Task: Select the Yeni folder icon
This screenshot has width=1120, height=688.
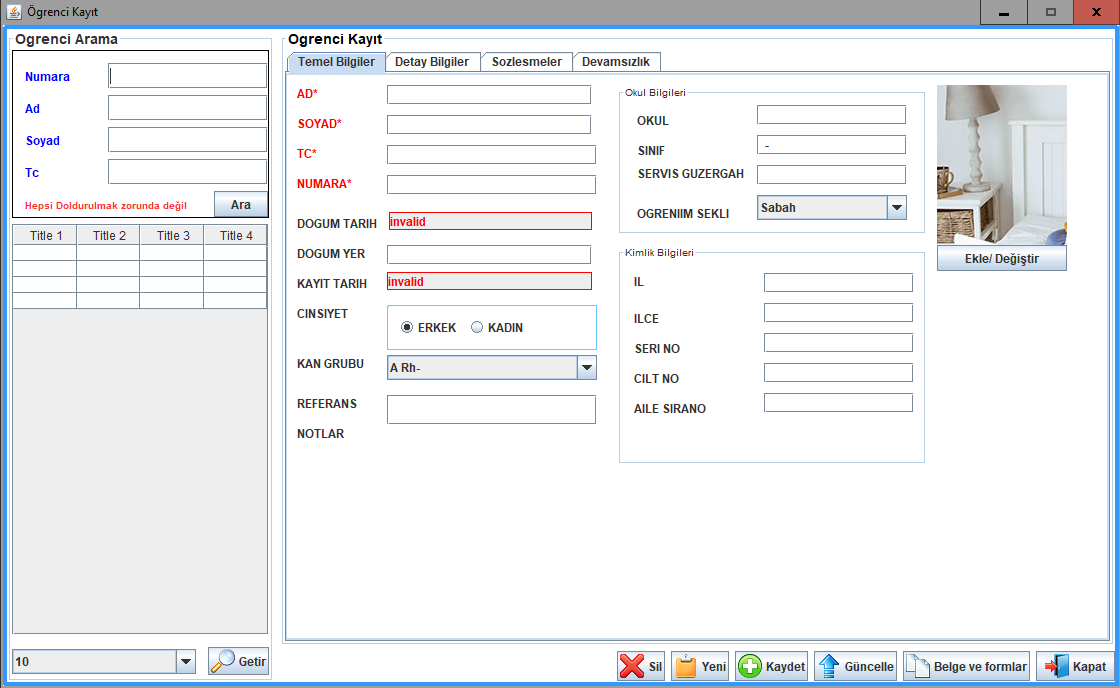Action: coord(688,666)
